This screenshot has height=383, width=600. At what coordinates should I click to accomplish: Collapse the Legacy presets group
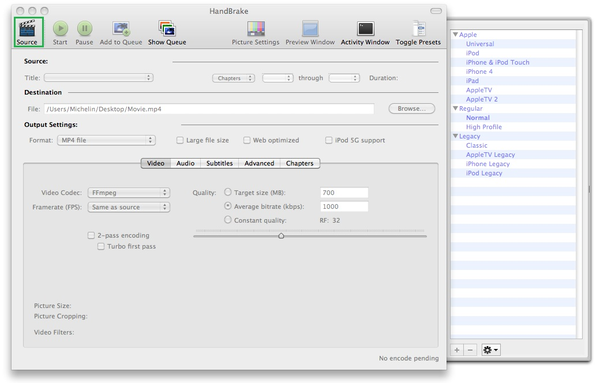(455, 136)
